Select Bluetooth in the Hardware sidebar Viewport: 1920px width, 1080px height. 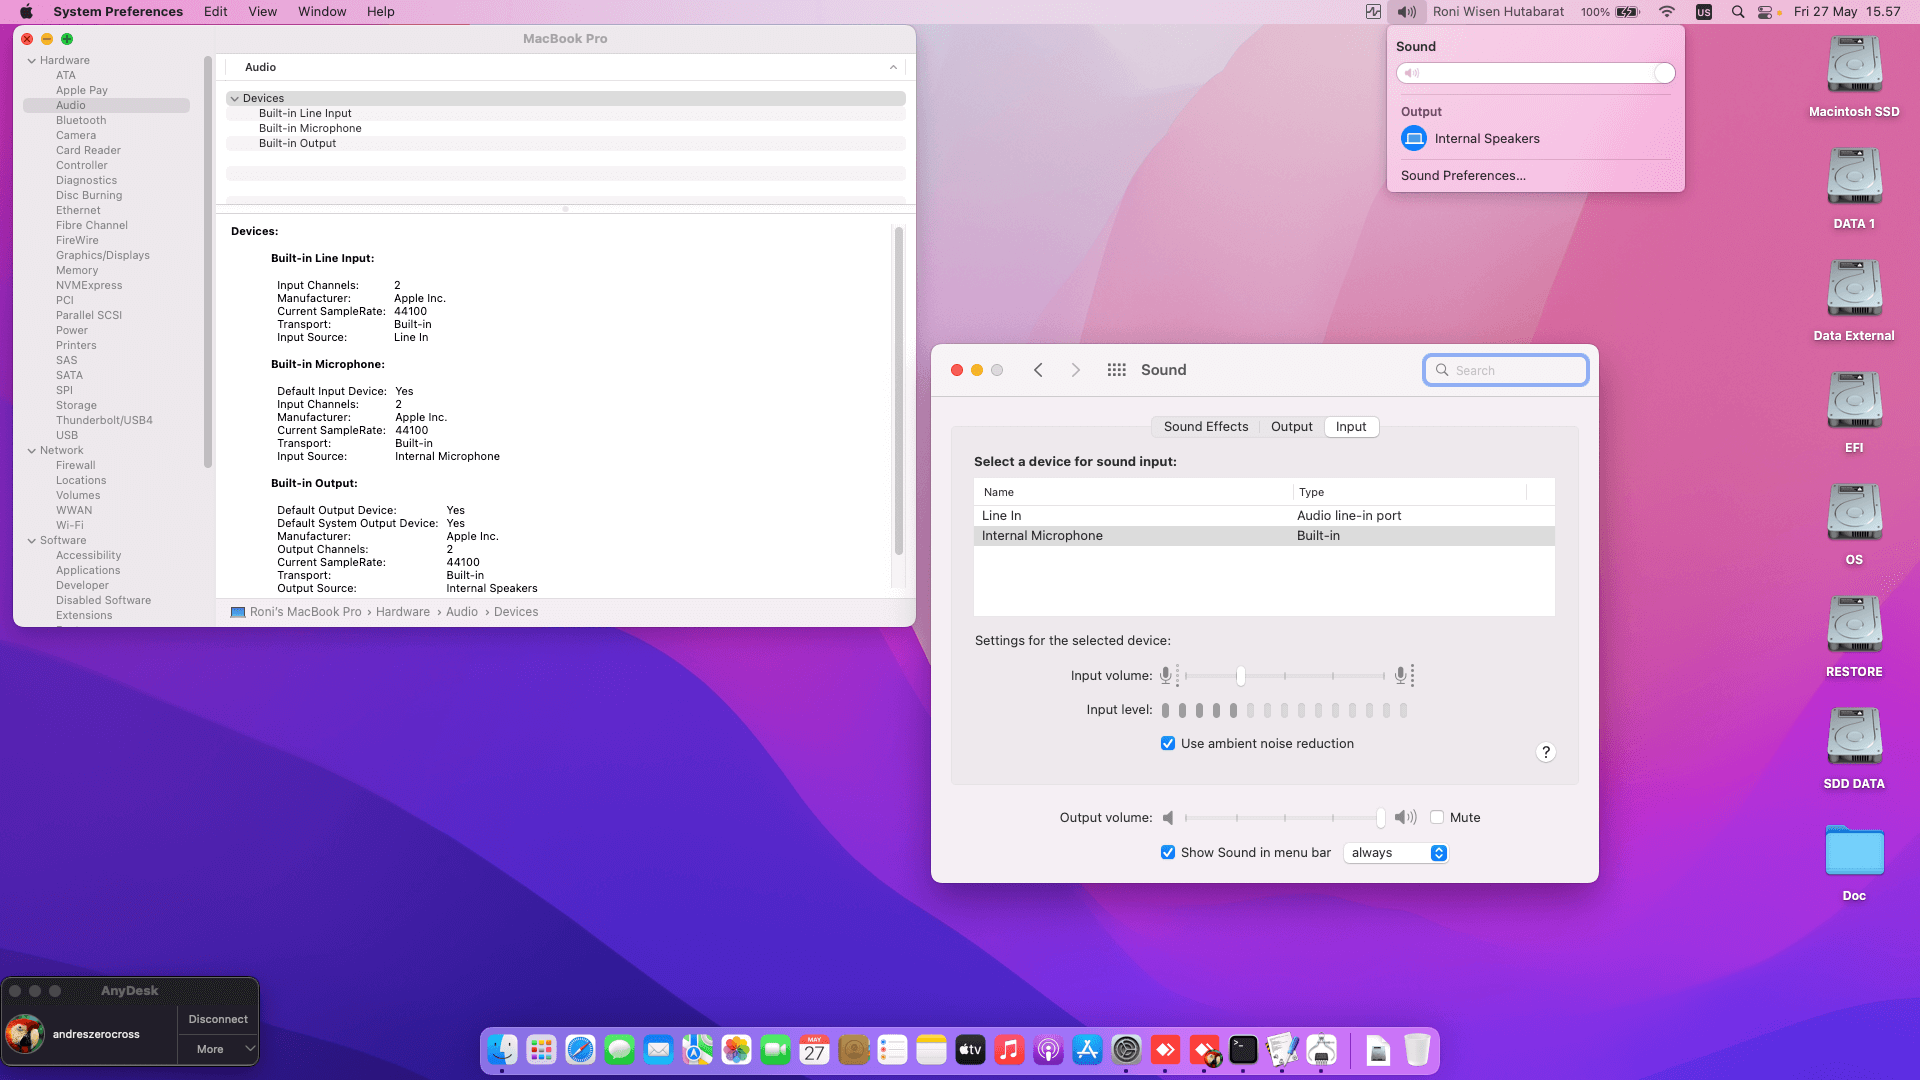coord(81,121)
